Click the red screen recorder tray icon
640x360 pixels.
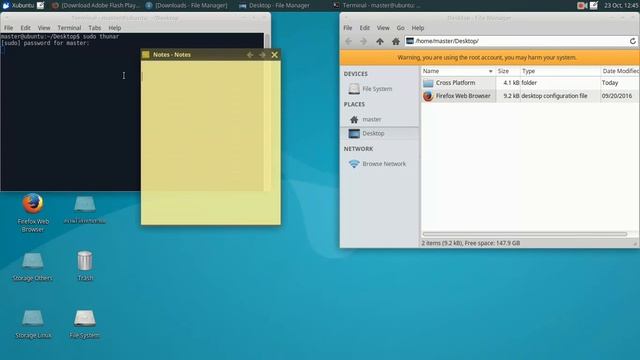pos(582,5)
